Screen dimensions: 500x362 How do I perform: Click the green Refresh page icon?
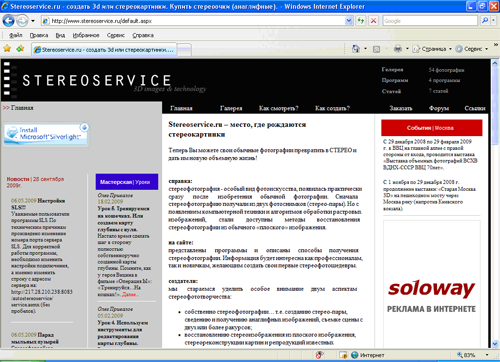point(361,21)
